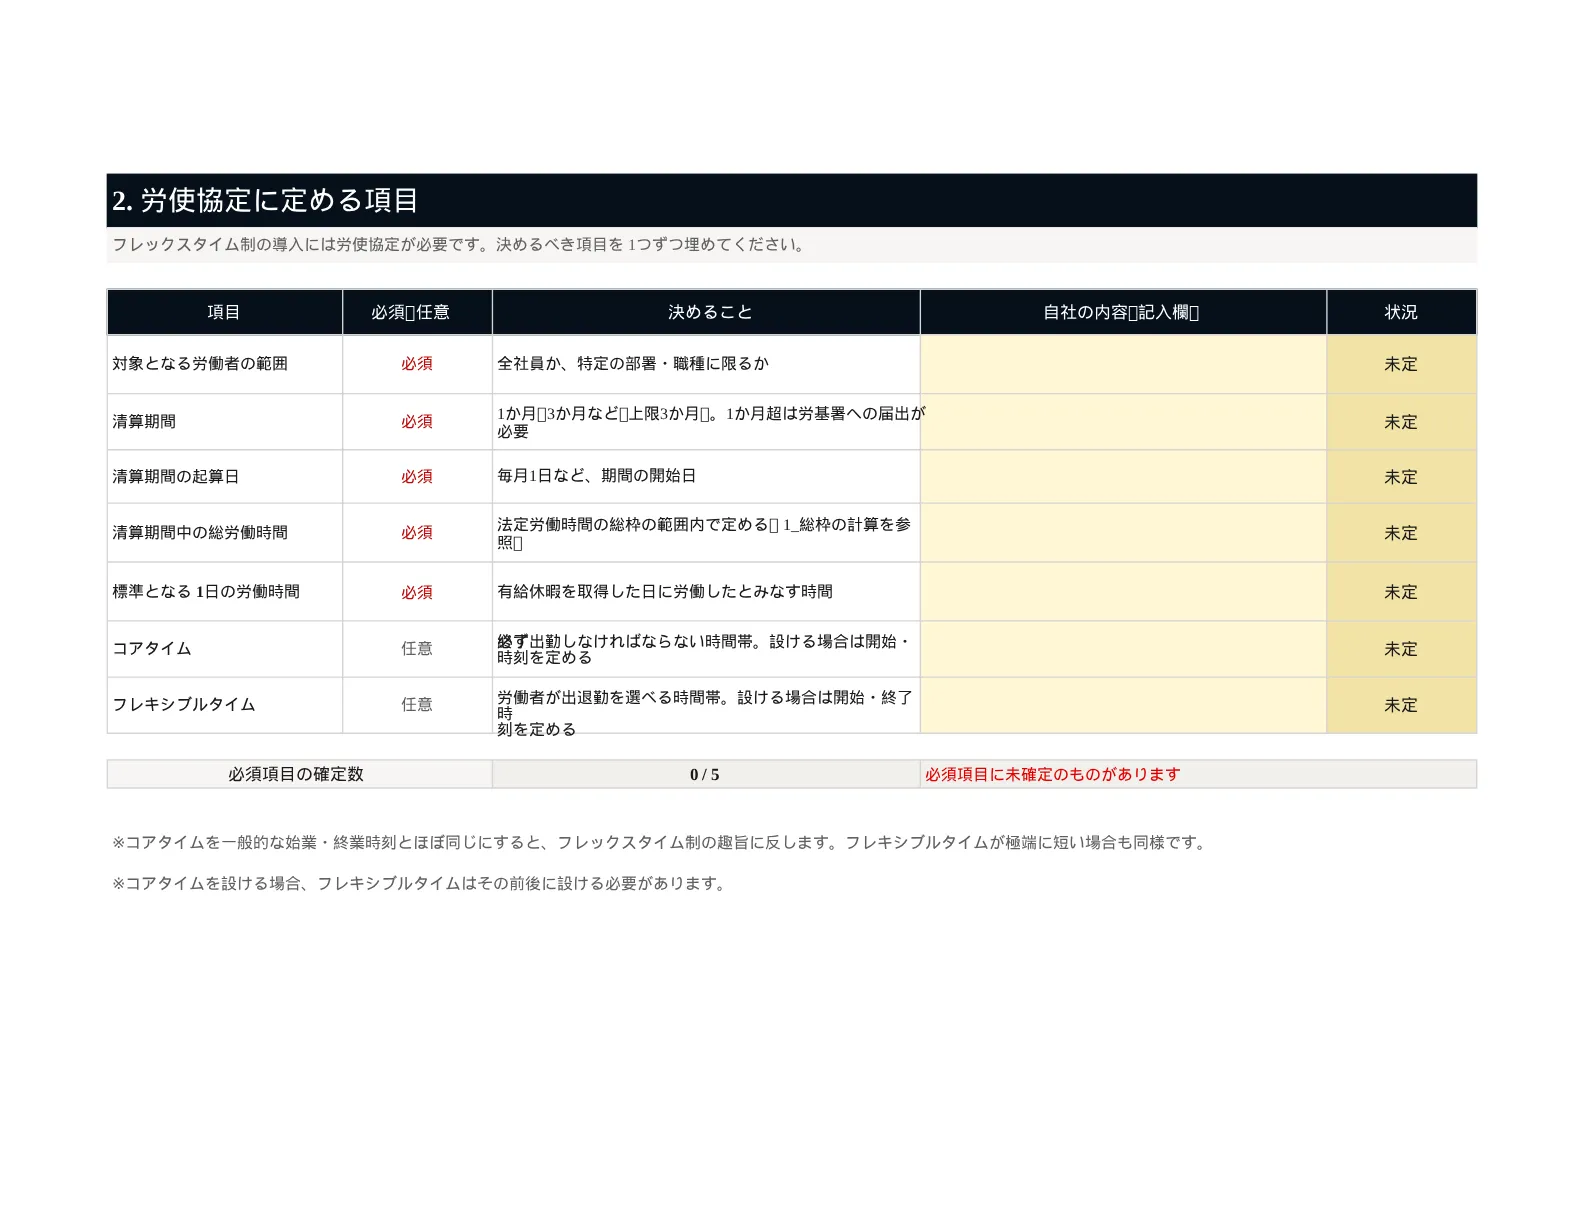Click the red 必須項目に未確定のものがあります warning
The image size is (1584, 1224).
point(1053,774)
